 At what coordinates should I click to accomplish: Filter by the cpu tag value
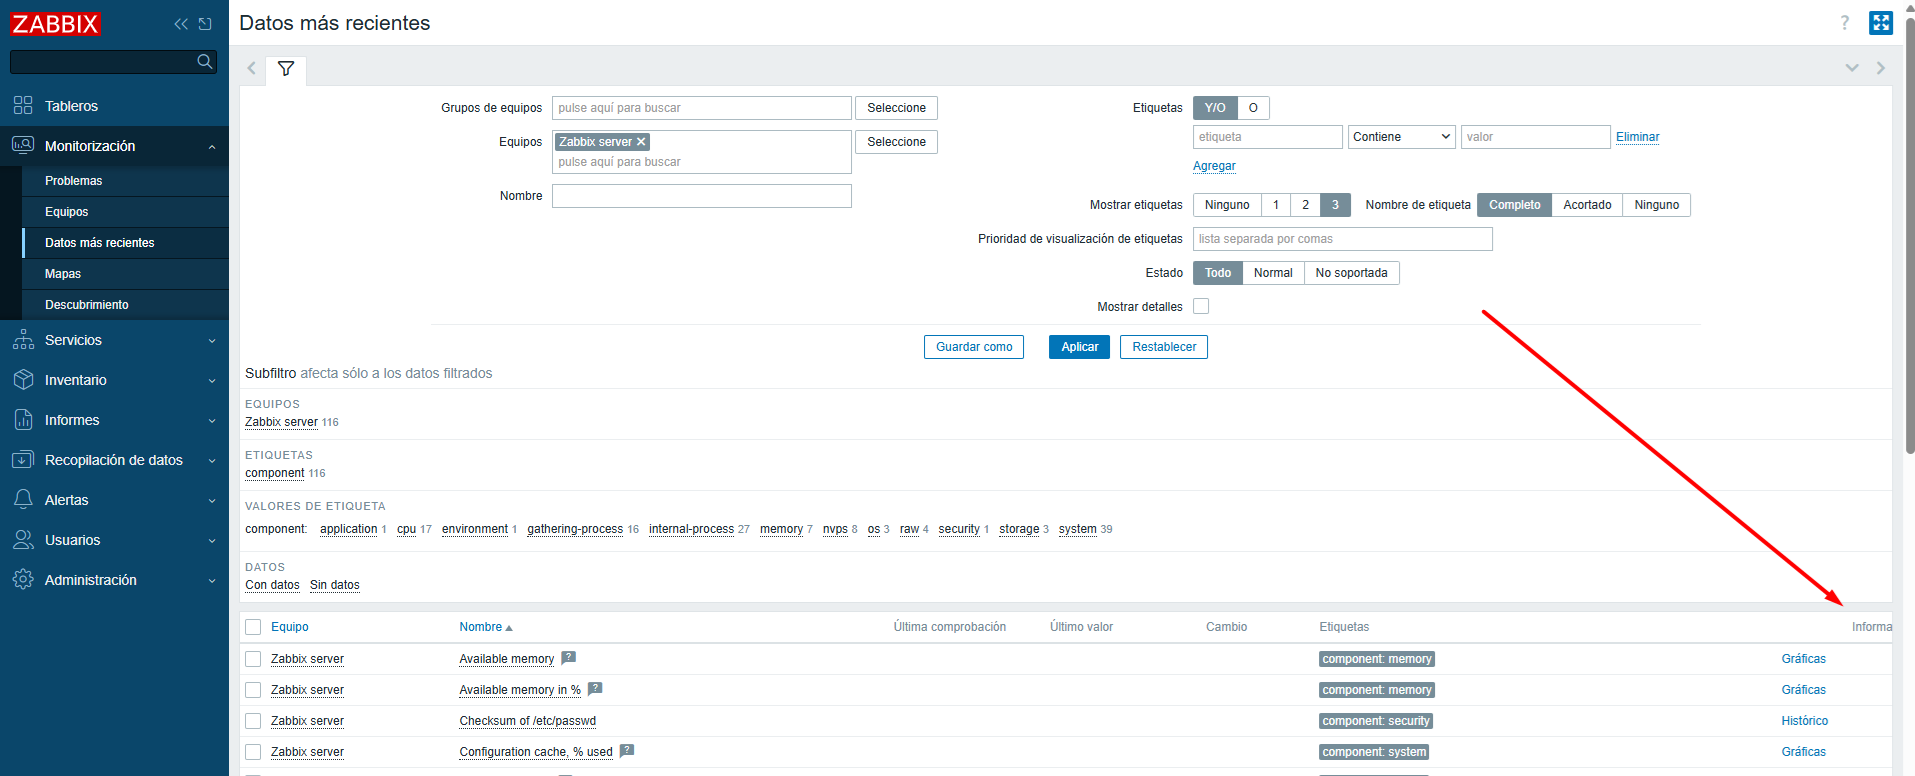click(406, 529)
